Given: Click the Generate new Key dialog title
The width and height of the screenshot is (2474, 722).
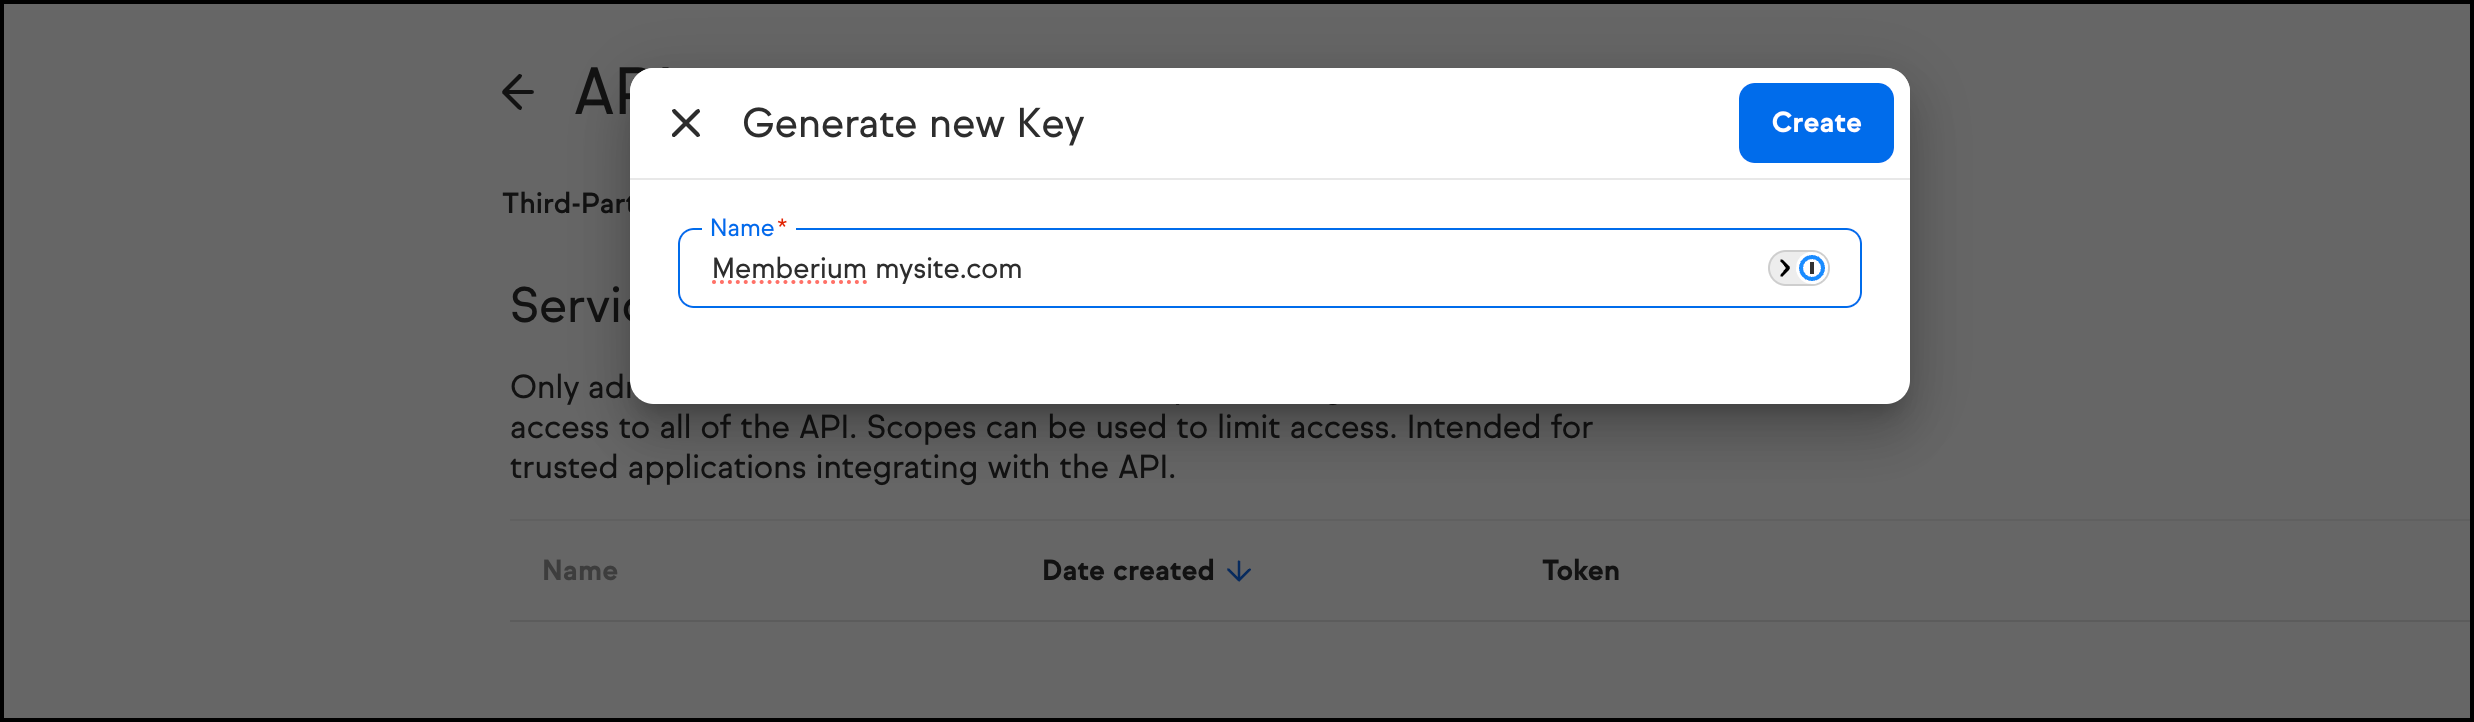Looking at the screenshot, I should (913, 124).
